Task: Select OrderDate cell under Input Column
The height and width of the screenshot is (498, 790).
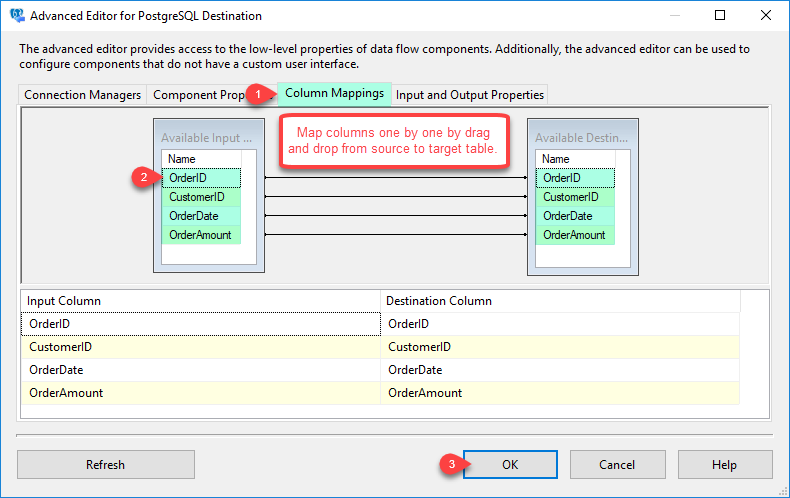Action: click(201, 370)
